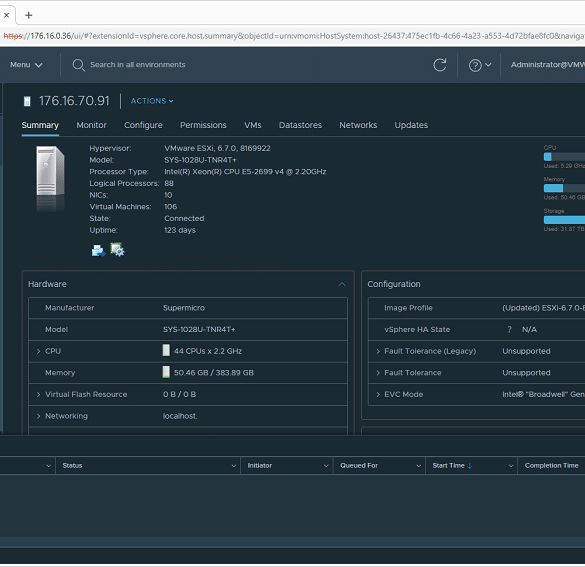
Task: Go to the Datastores tab
Action: pyautogui.click(x=300, y=125)
